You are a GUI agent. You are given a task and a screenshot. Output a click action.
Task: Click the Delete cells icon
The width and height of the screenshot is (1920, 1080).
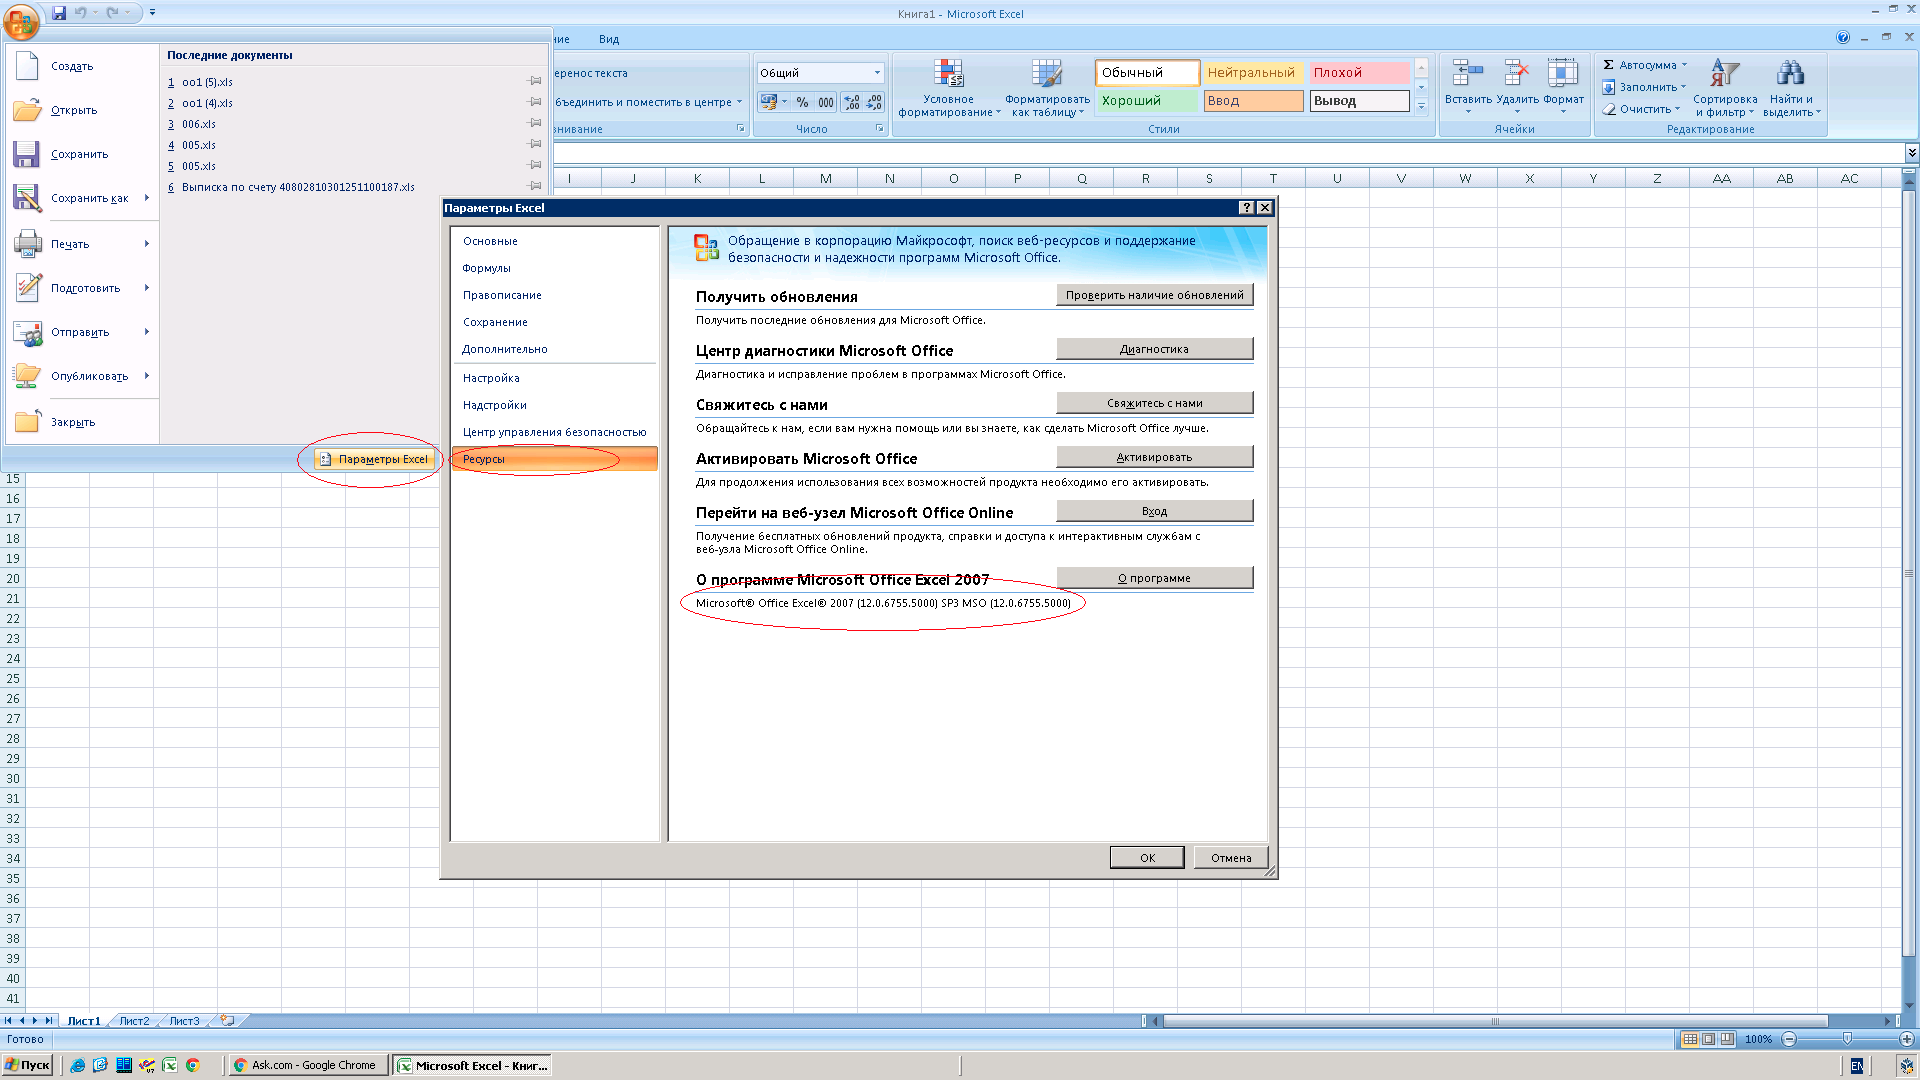coord(1517,73)
